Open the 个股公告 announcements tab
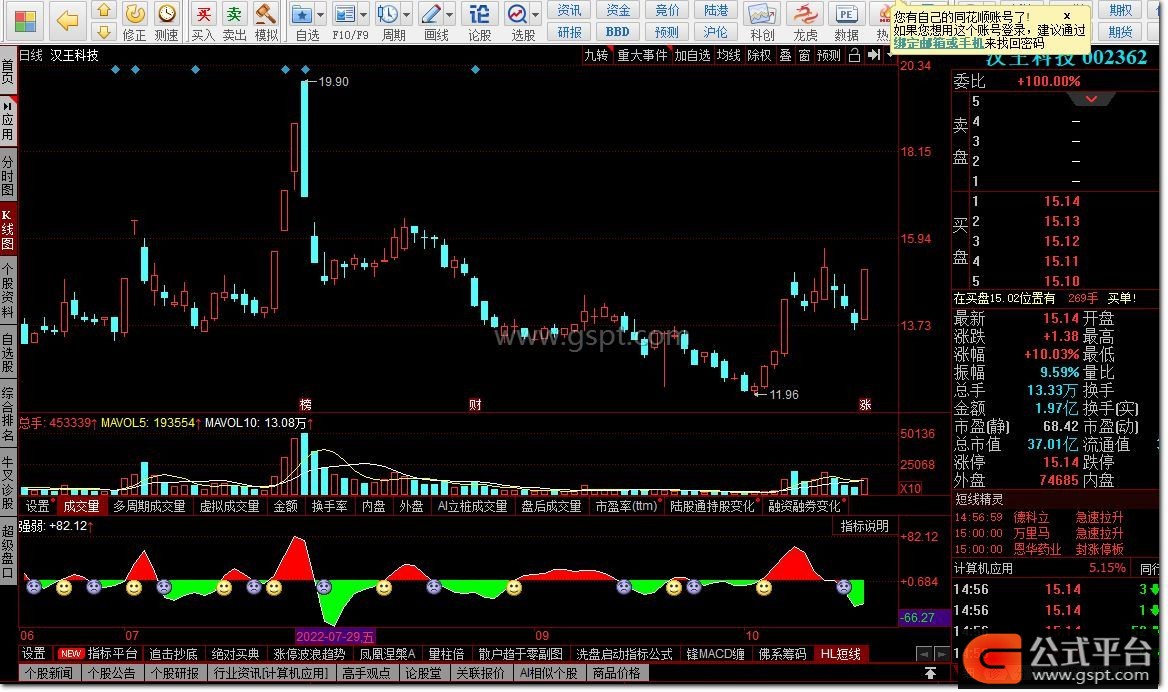 pos(112,673)
